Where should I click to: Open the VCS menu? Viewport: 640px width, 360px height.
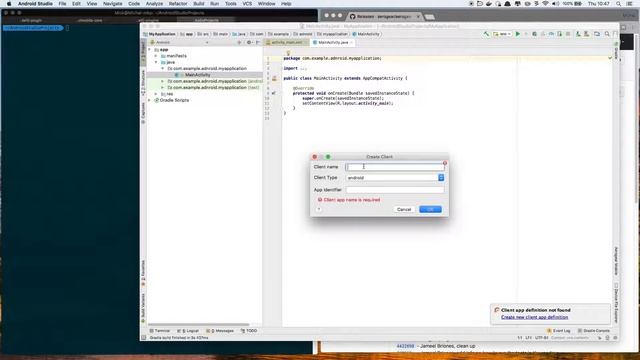(x=247, y=4)
